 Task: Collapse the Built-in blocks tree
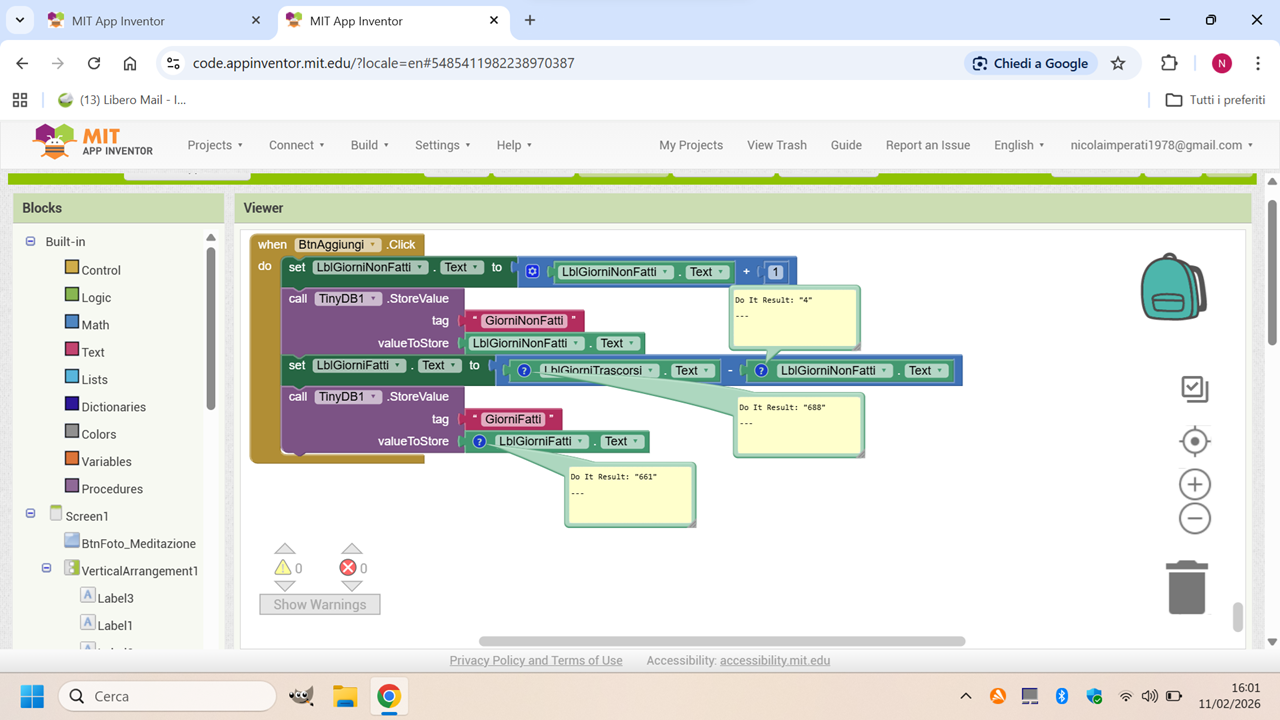coord(30,242)
